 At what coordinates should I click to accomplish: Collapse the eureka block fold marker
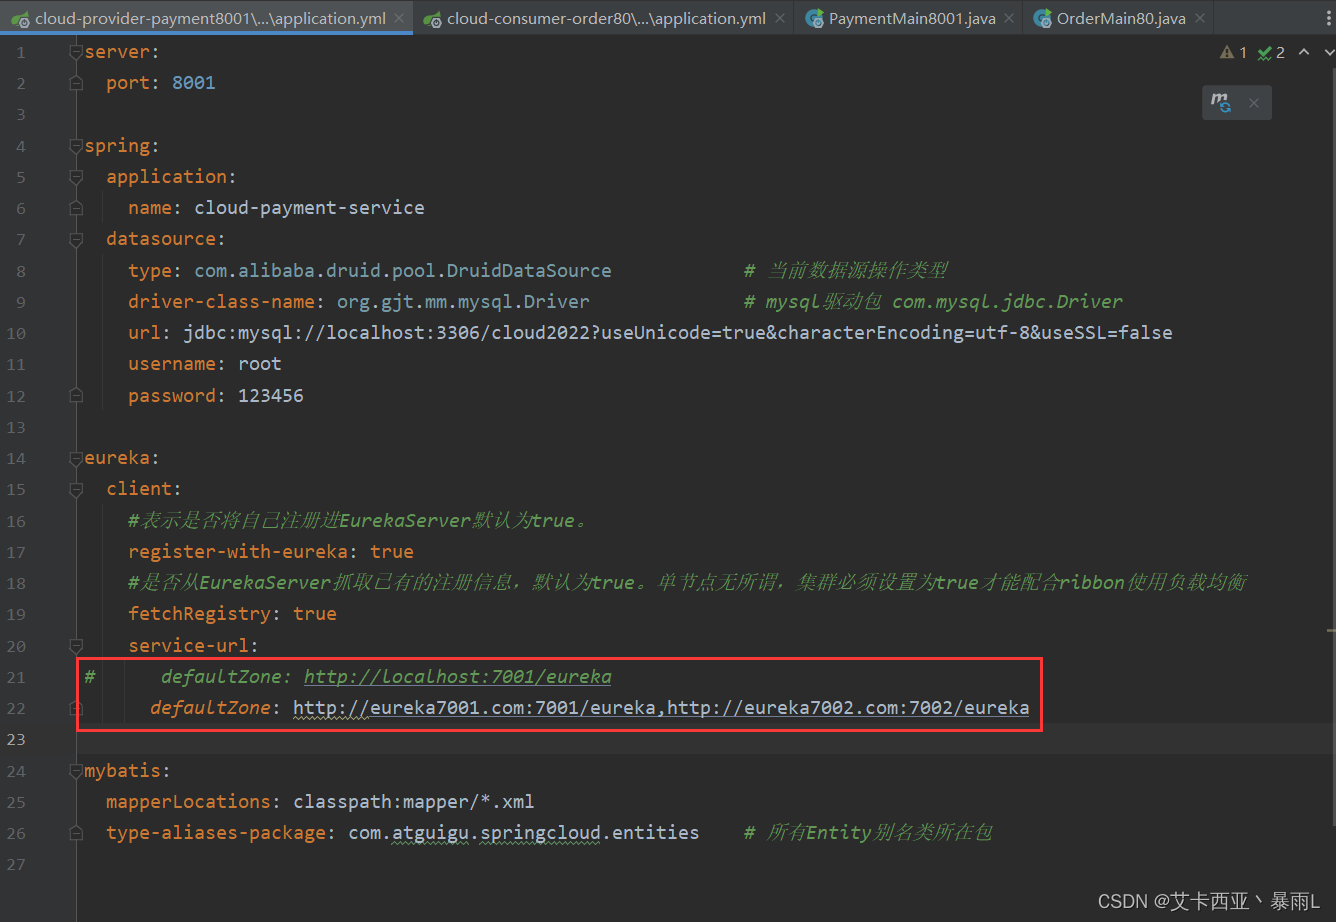tap(76, 458)
